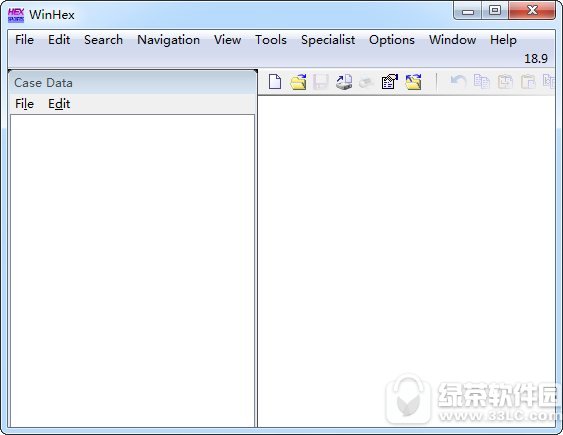Click the greyed-out Copy Block icon

click(x=481, y=81)
